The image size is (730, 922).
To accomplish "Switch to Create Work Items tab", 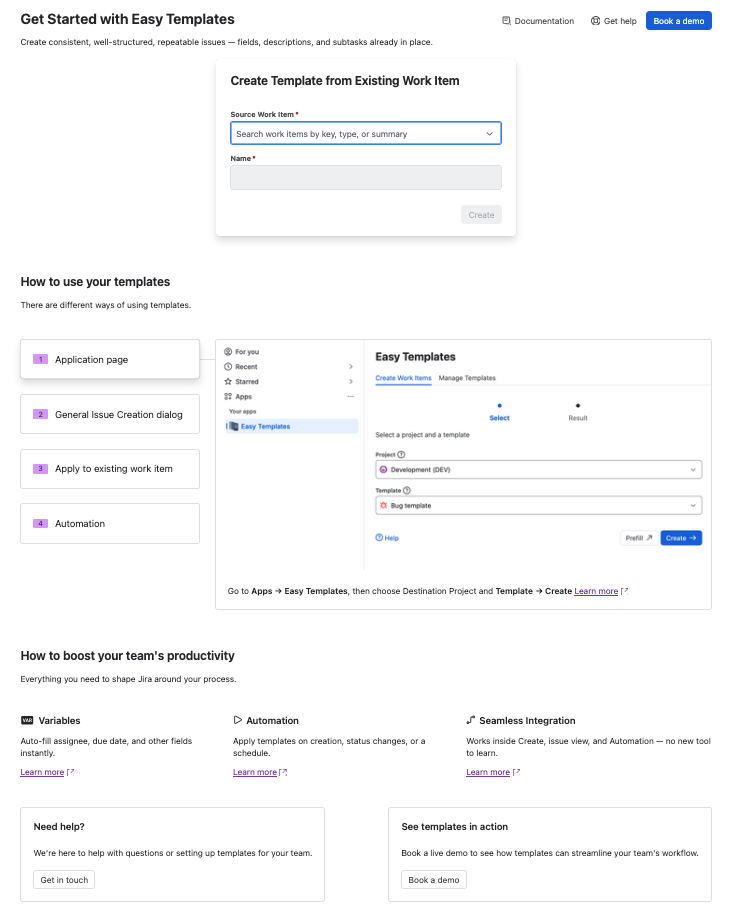I will pos(404,378).
